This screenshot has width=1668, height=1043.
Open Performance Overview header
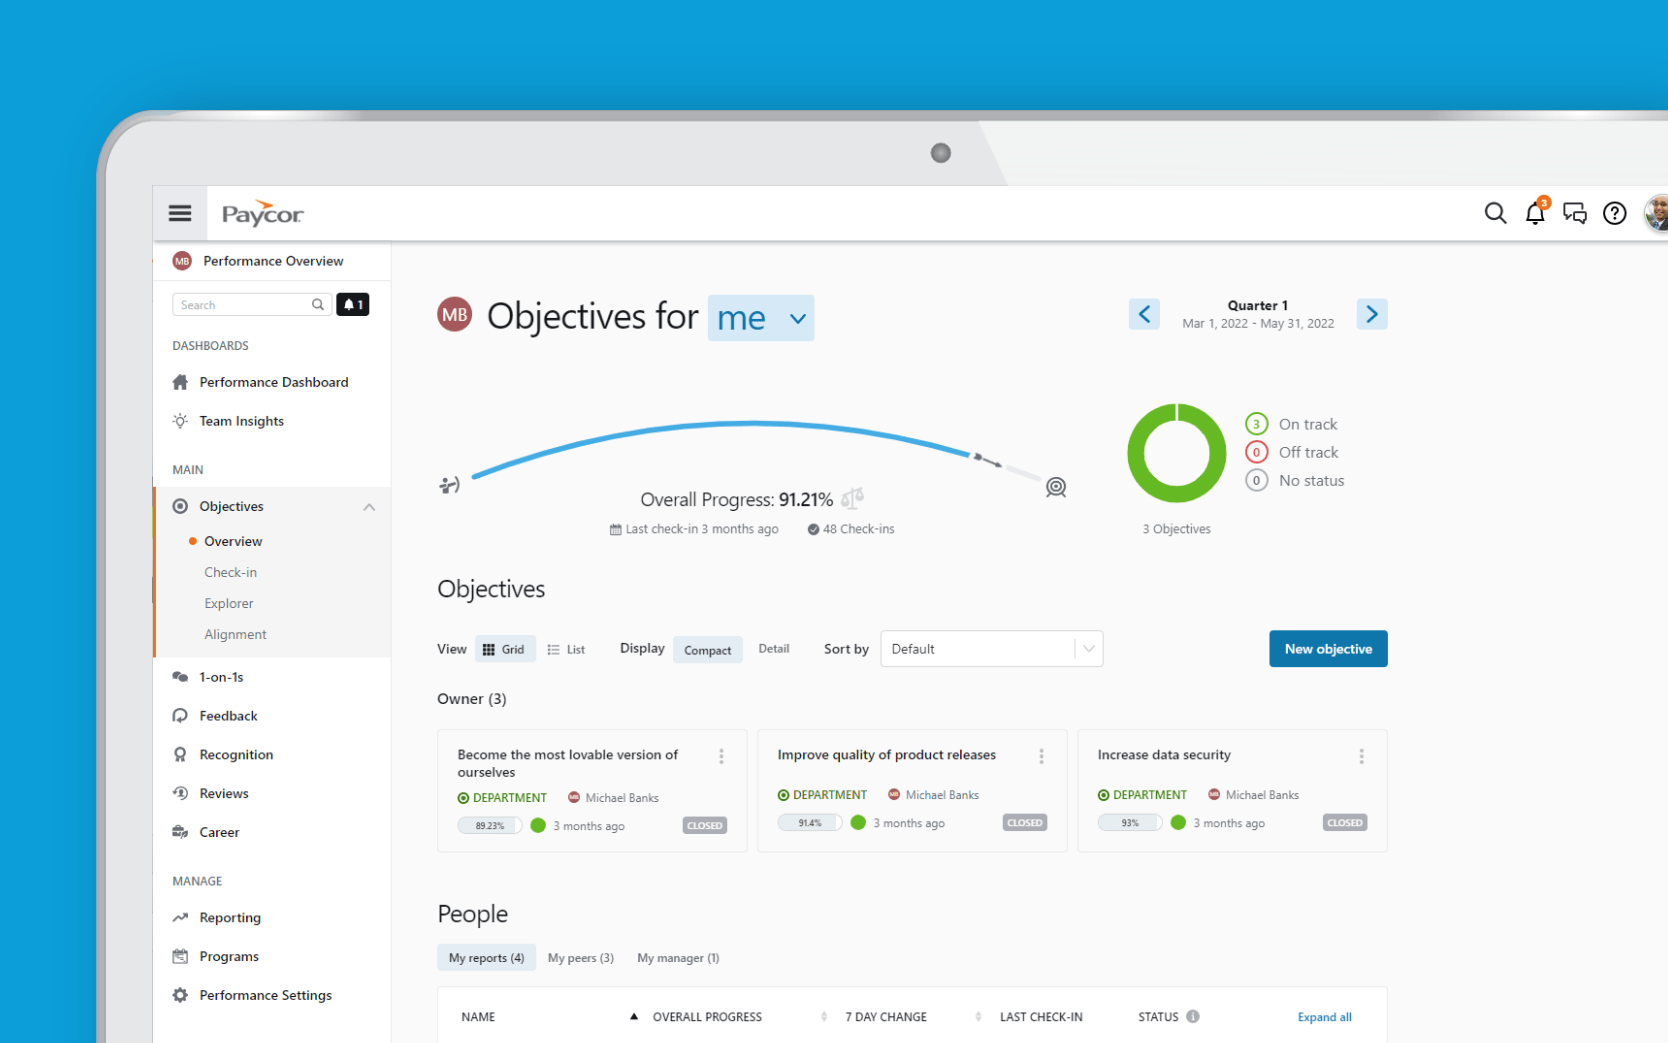tap(272, 261)
